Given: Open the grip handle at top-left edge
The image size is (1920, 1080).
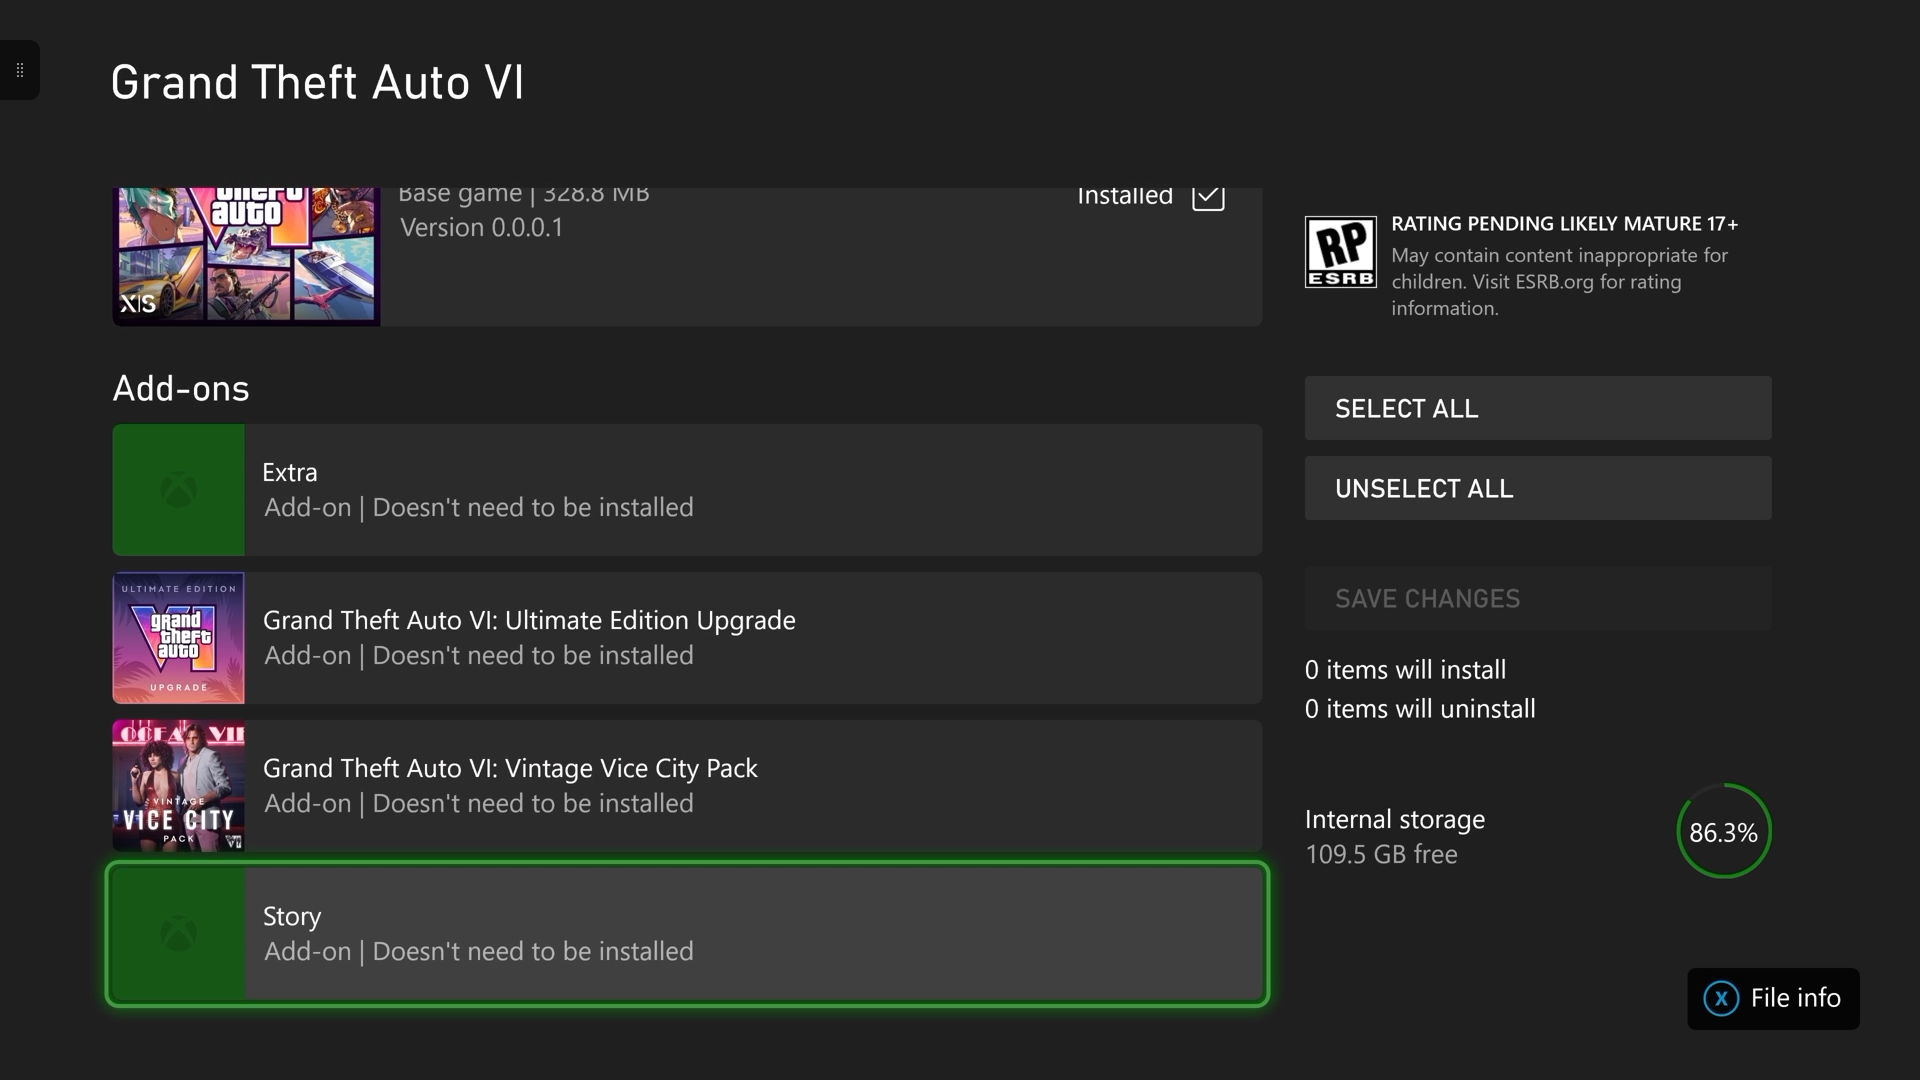Looking at the screenshot, I should 20,70.
